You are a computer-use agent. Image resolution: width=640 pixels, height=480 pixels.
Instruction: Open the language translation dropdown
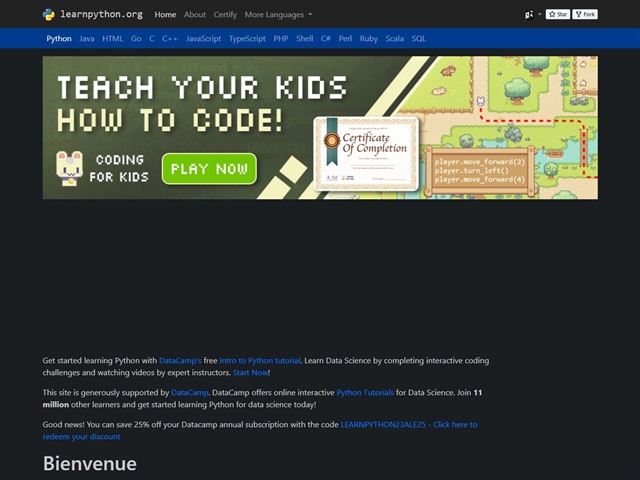coord(531,15)
